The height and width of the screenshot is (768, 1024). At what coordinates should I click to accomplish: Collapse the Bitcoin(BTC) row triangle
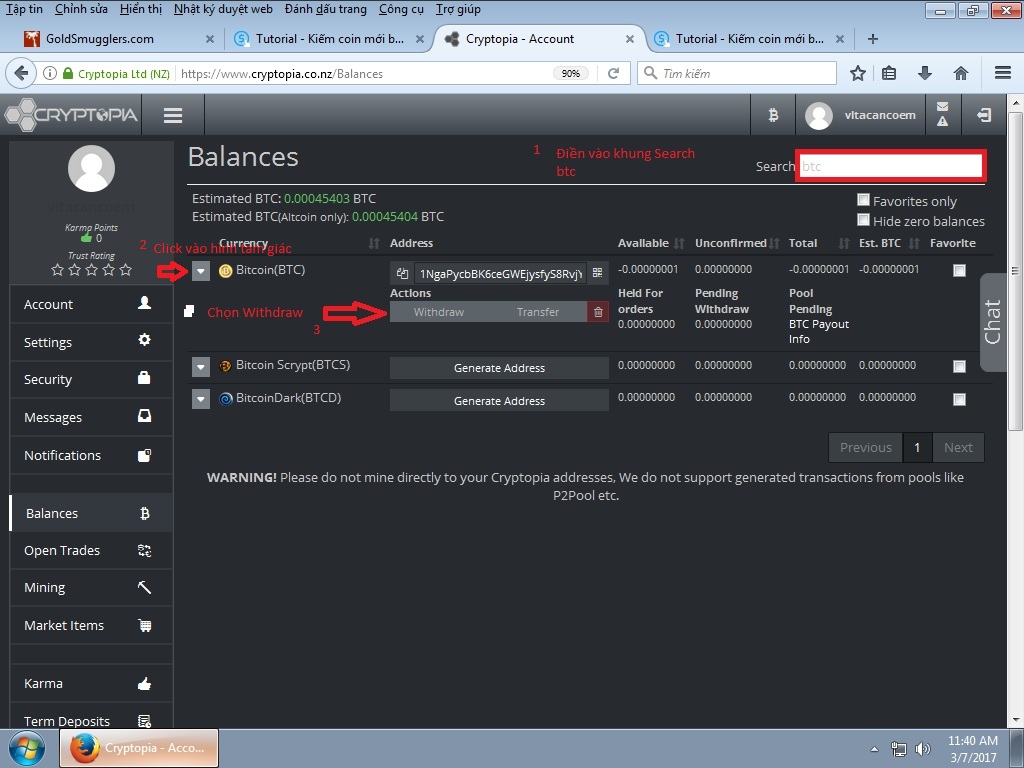click(x=201, y=270)
